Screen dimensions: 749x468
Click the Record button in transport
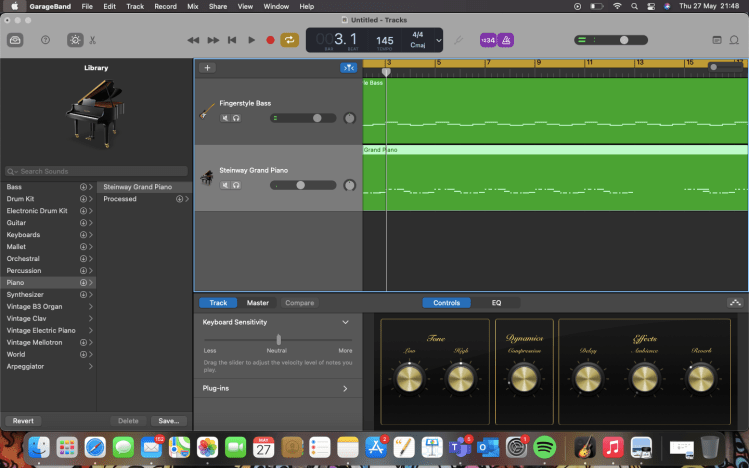tap(270, 40)
